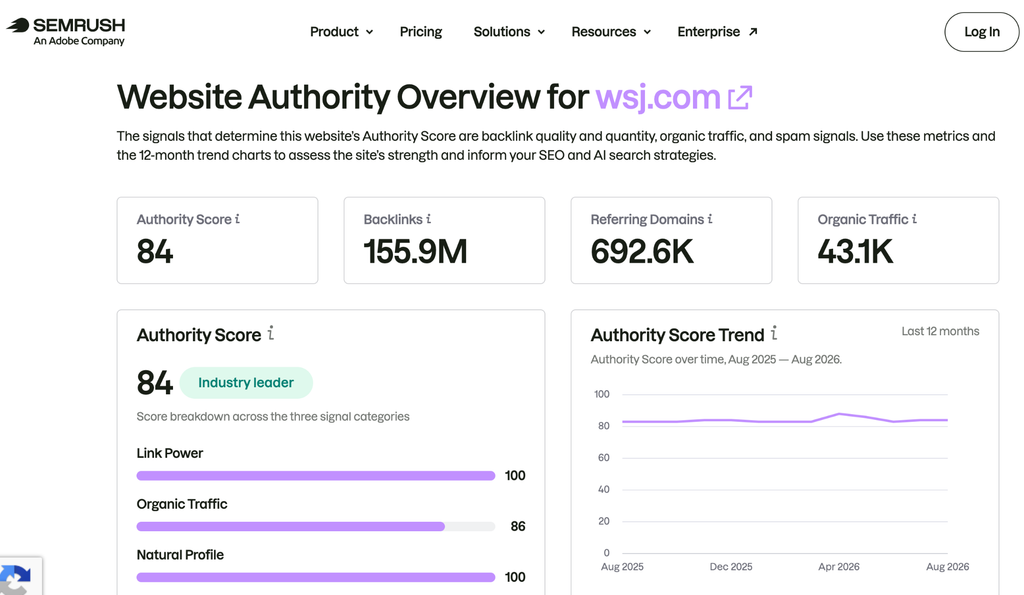Show info icon for Organic Traffic card

[x=914, y=219]
